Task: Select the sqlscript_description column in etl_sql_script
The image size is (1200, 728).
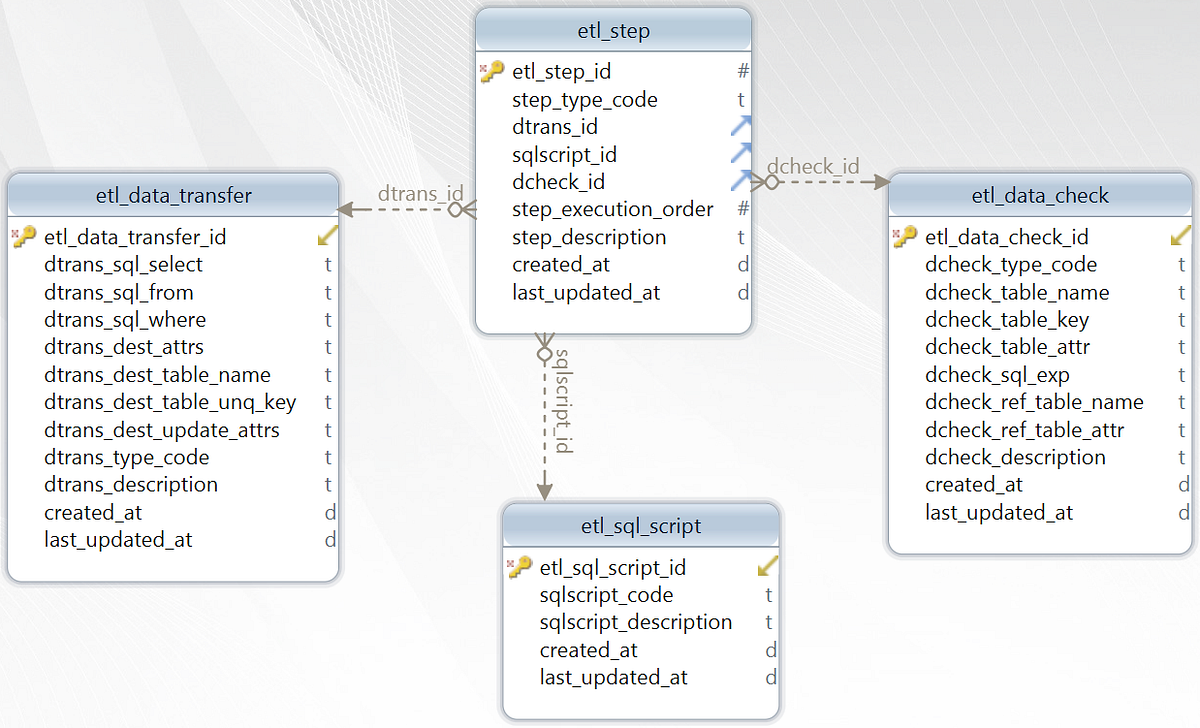Action: pyautogui.click(x=636, y=622)
